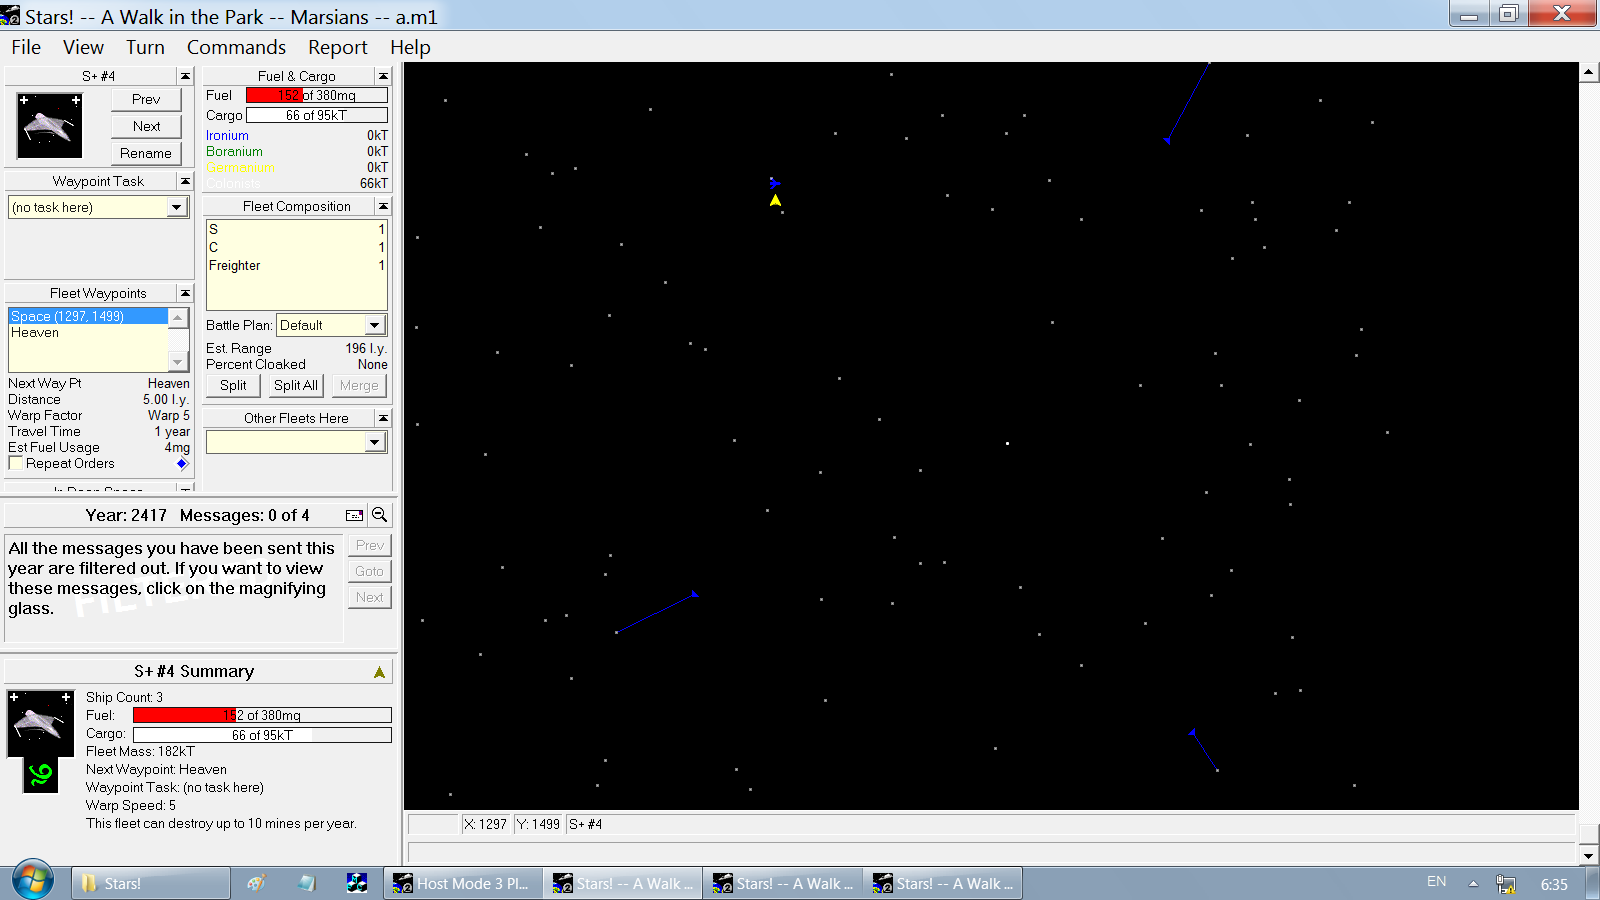Select the Heaven waypoint in the list
Viewport: 1600px width, 900px height.
click(35, 333)
